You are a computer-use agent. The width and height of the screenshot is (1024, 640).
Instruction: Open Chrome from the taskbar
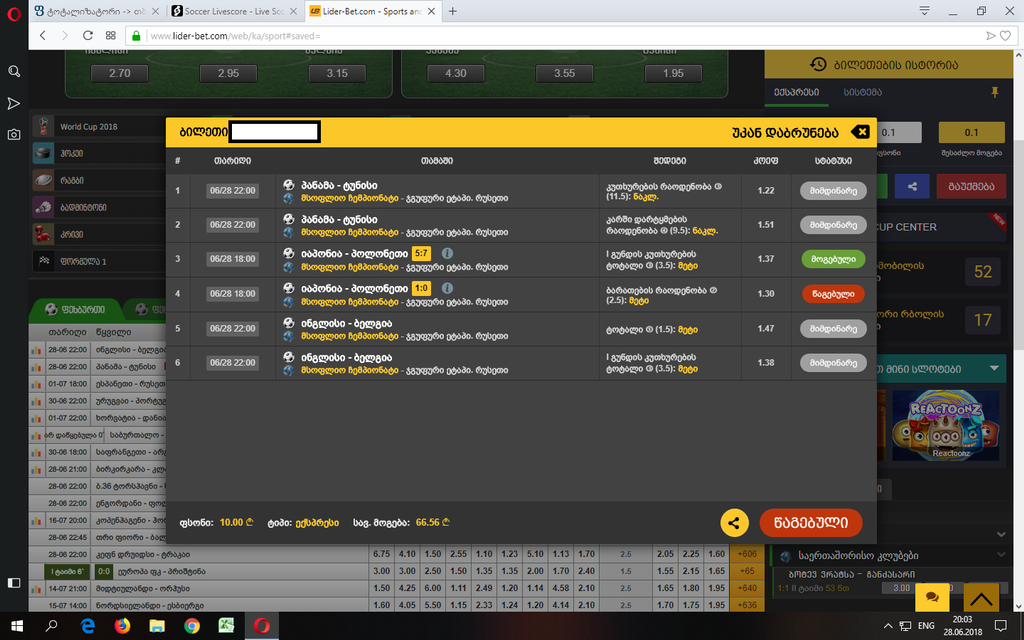pos(191,626)
